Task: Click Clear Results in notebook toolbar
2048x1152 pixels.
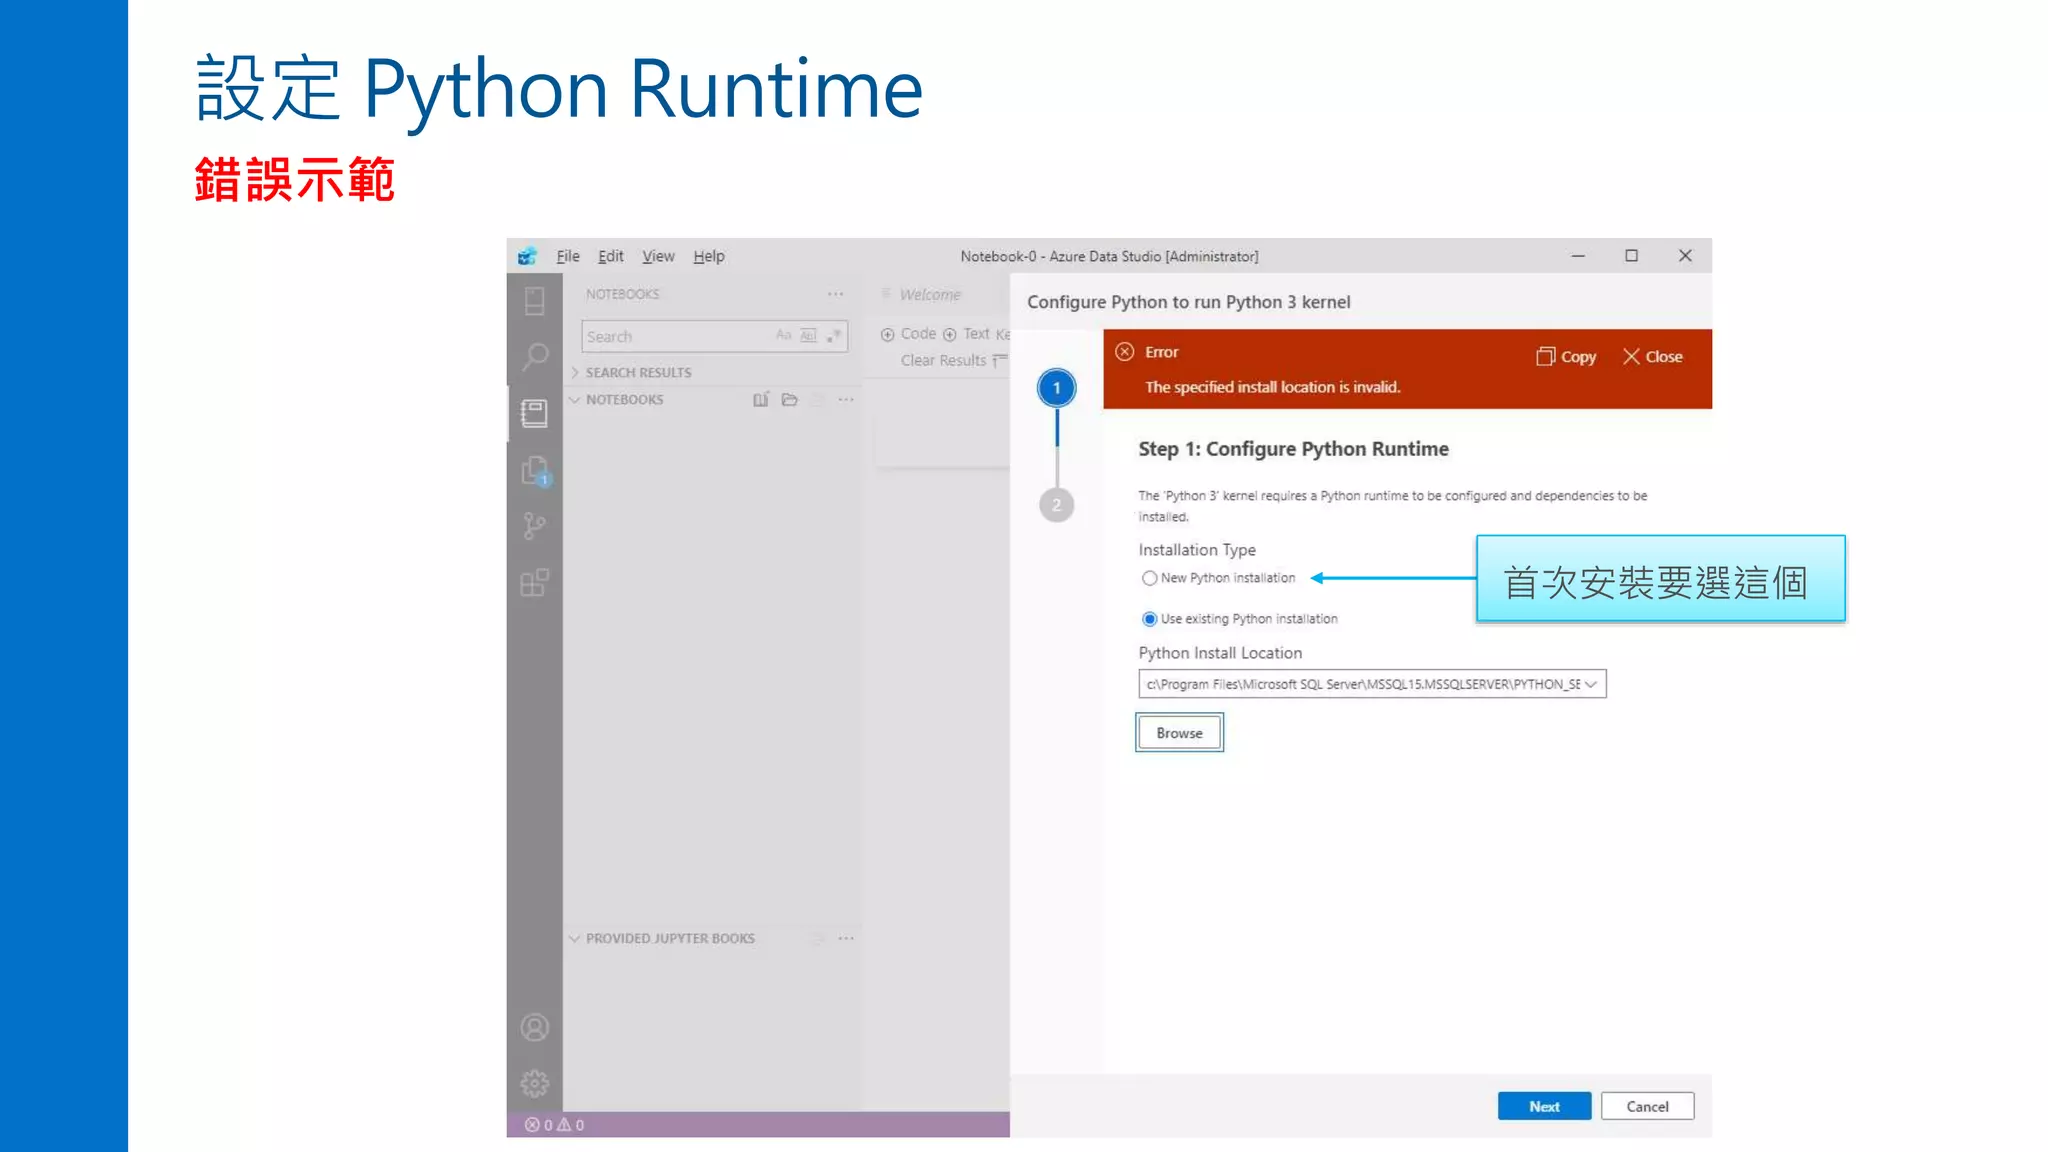Action: [943, 360]
